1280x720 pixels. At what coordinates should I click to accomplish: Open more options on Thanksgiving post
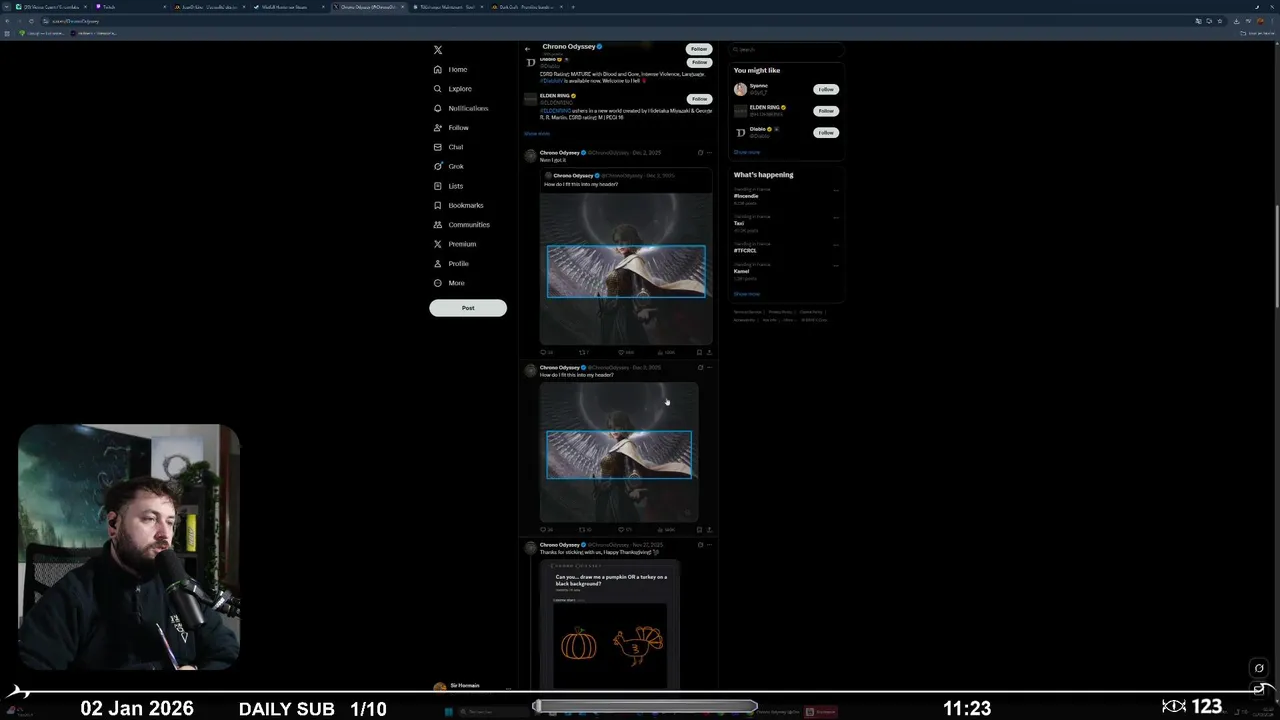(709, 545)
